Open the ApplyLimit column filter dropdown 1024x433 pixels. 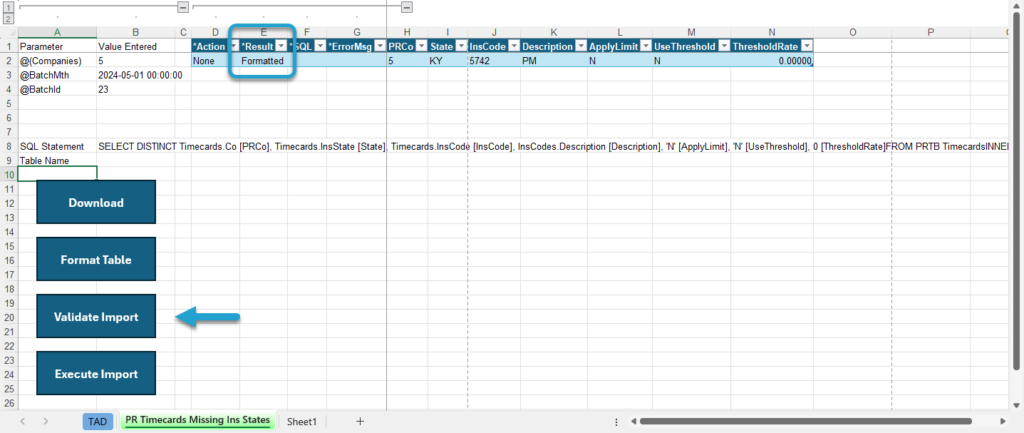[645, 46]
